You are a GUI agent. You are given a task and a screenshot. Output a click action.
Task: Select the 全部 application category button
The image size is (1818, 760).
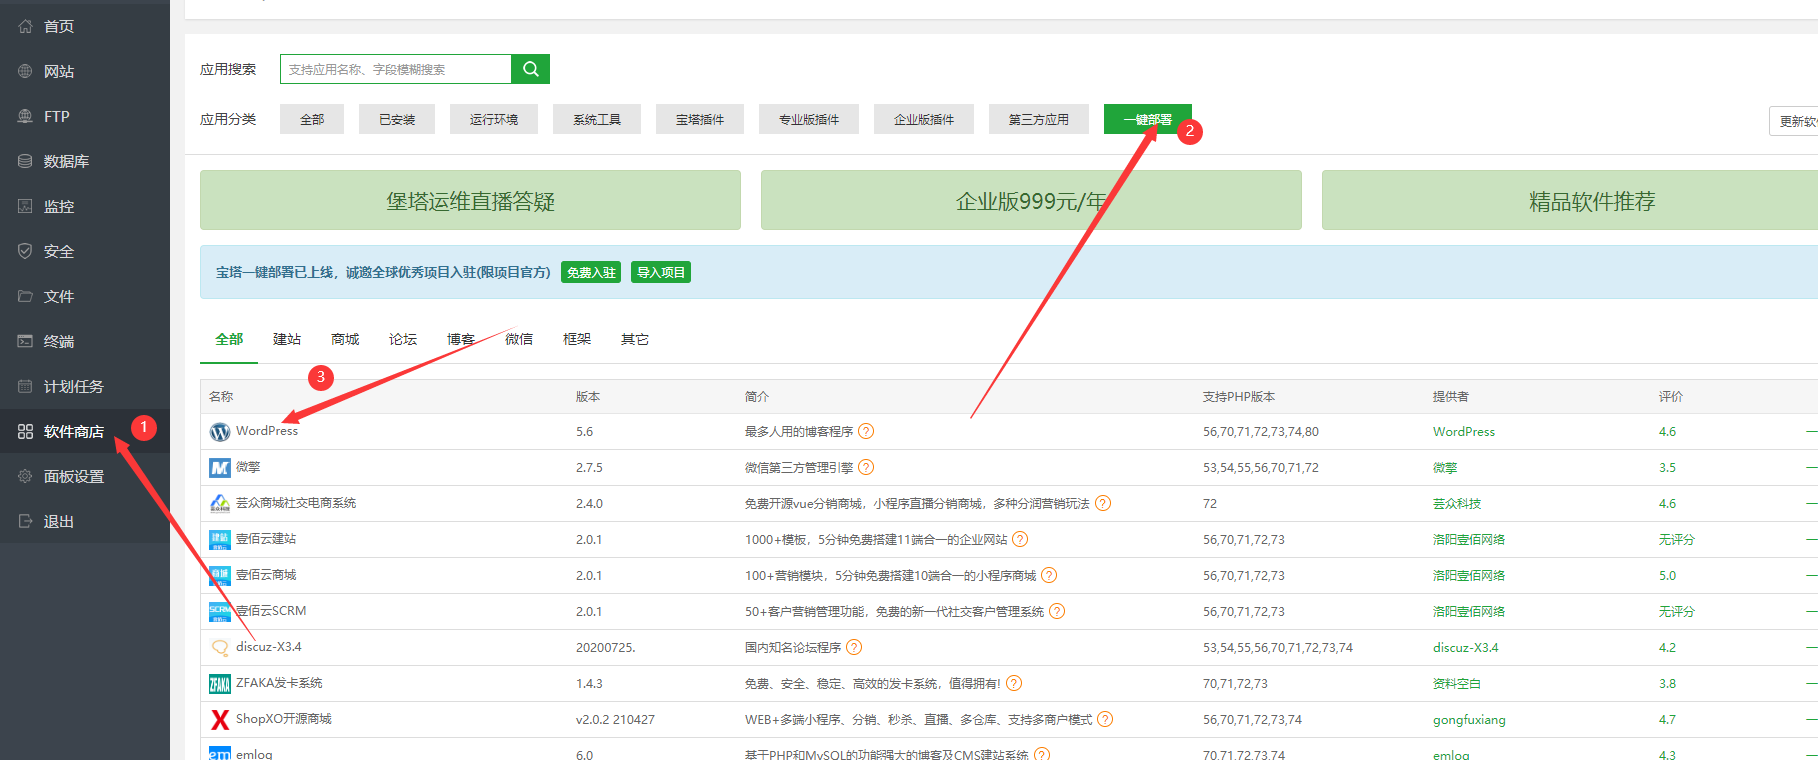pos(312,119)
